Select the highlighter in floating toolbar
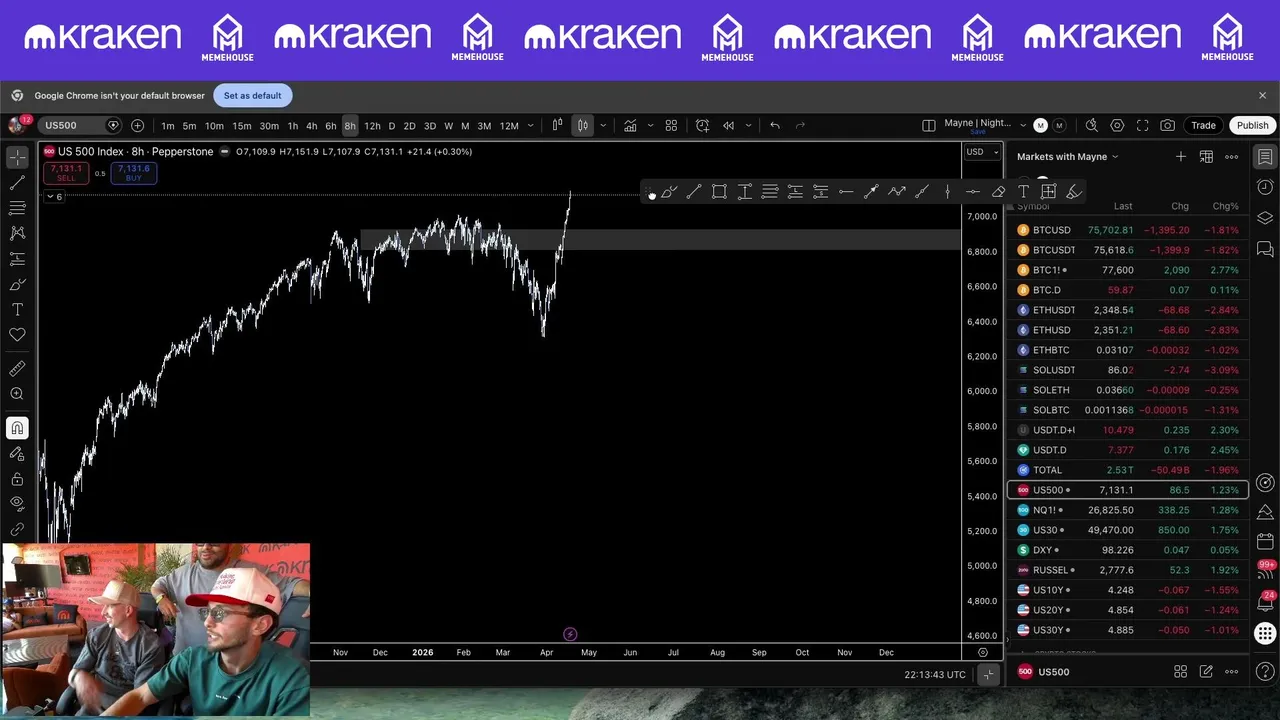This screenshot has width=1280, height=720. 1074,192
